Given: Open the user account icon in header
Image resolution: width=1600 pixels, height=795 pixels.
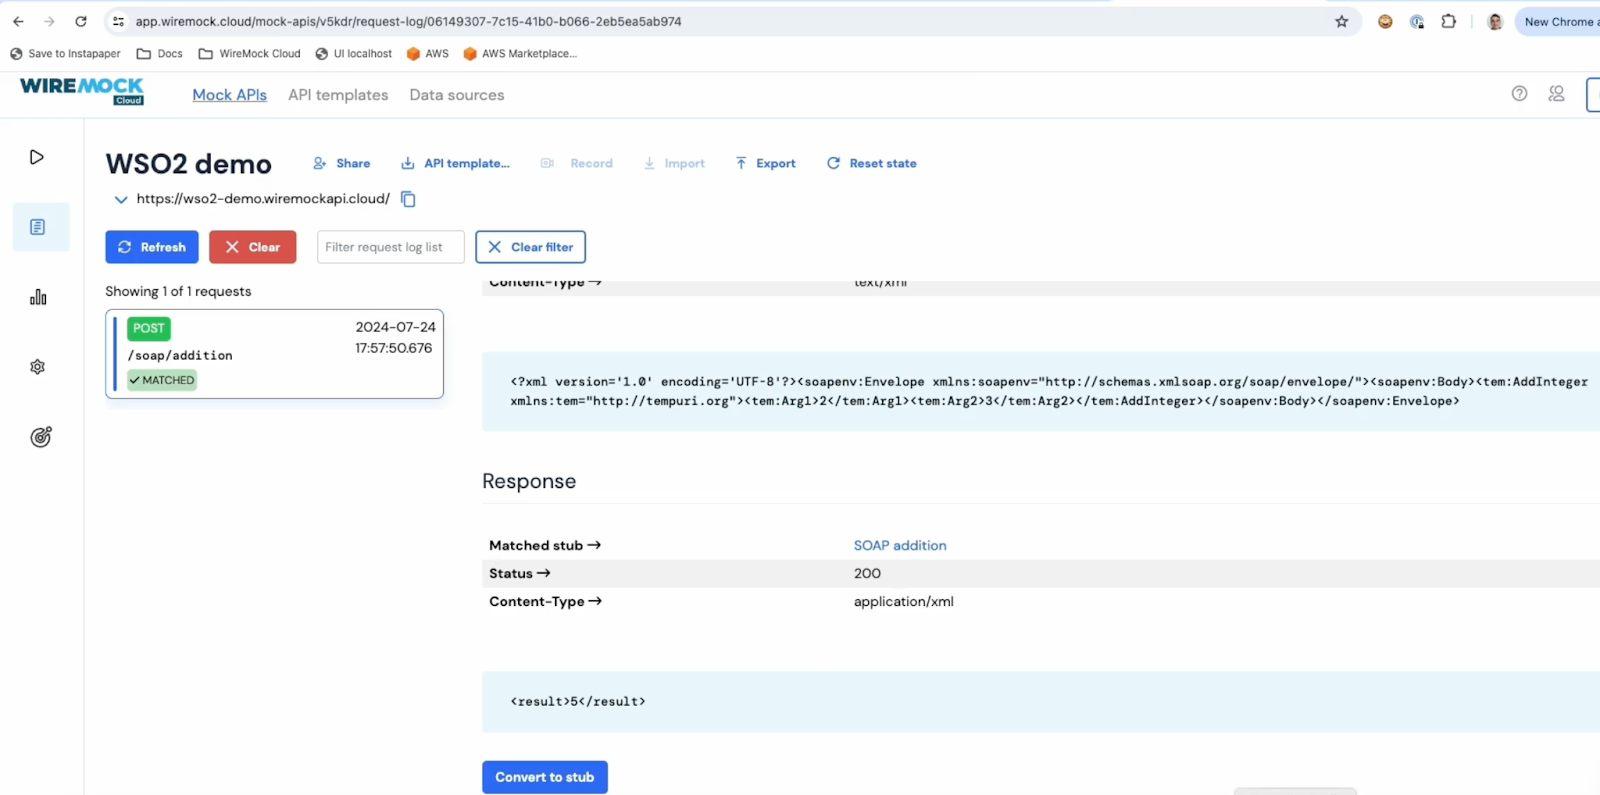Looking at the screenshot, I should coord(1556,94).
